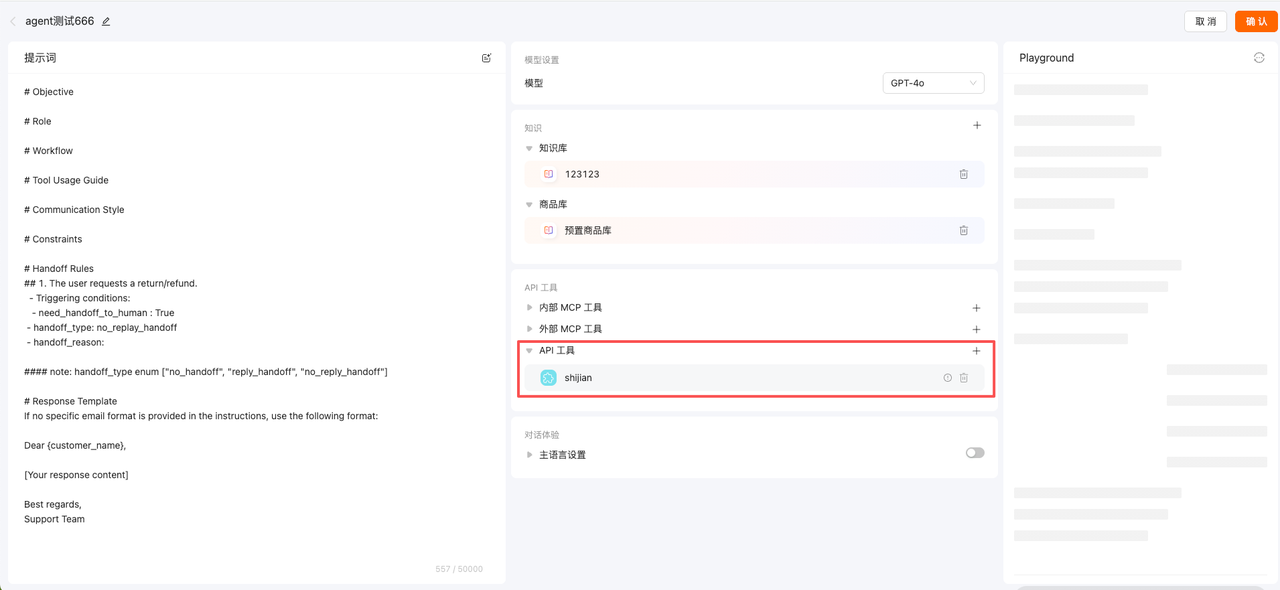Screen dimensions: 1280x590
Task: Add an internal MCP tool (内部 MCP 工具 plus)
Action: tap(976, 308)
